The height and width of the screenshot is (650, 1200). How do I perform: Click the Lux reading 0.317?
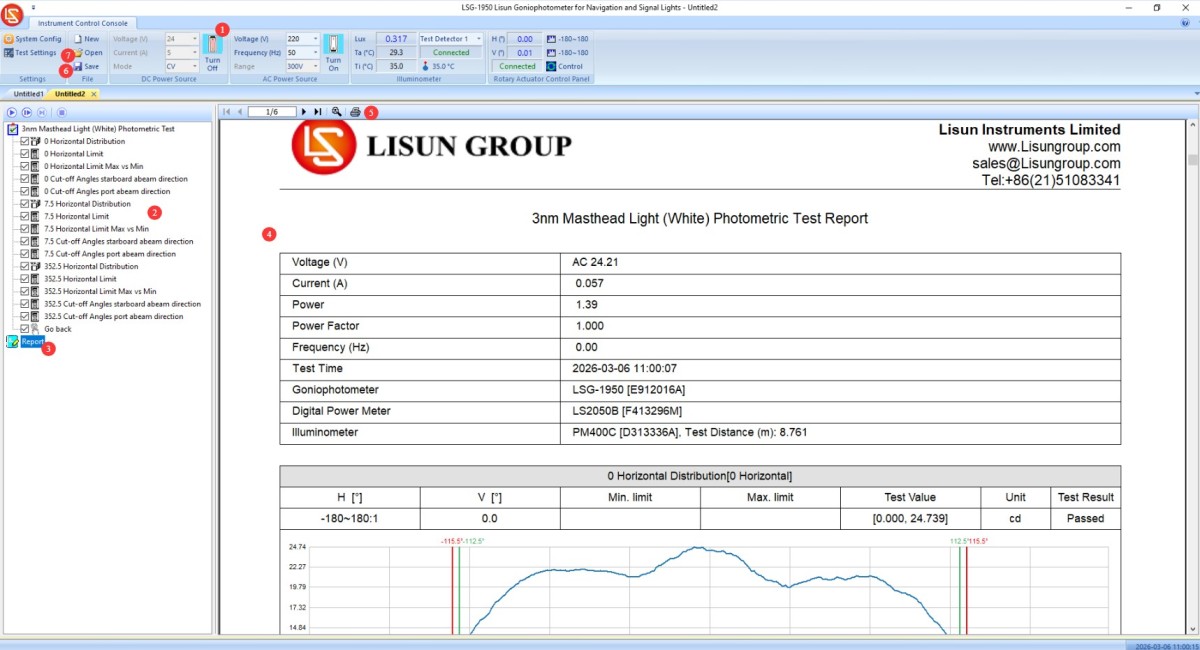396,39
